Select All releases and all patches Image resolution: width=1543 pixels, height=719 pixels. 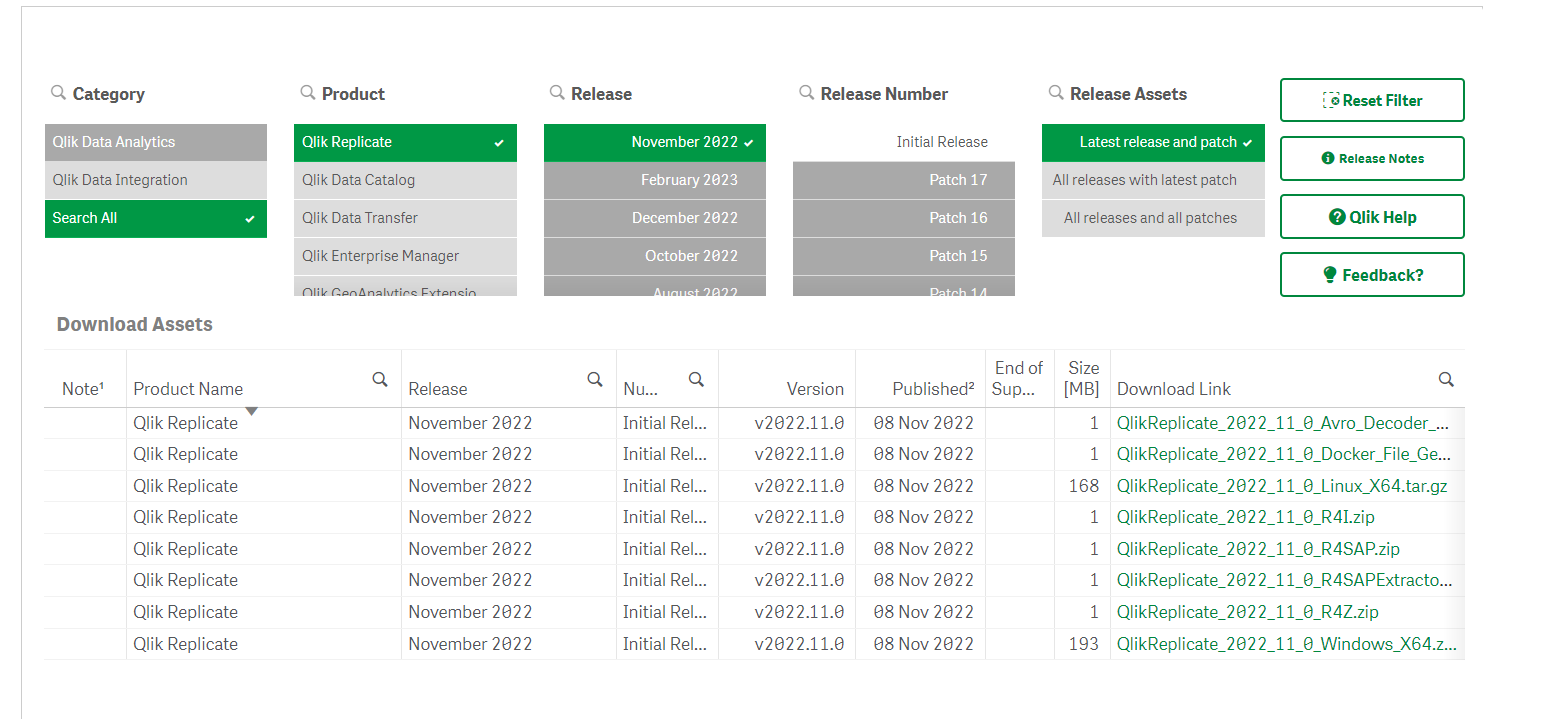[1152, 218]
